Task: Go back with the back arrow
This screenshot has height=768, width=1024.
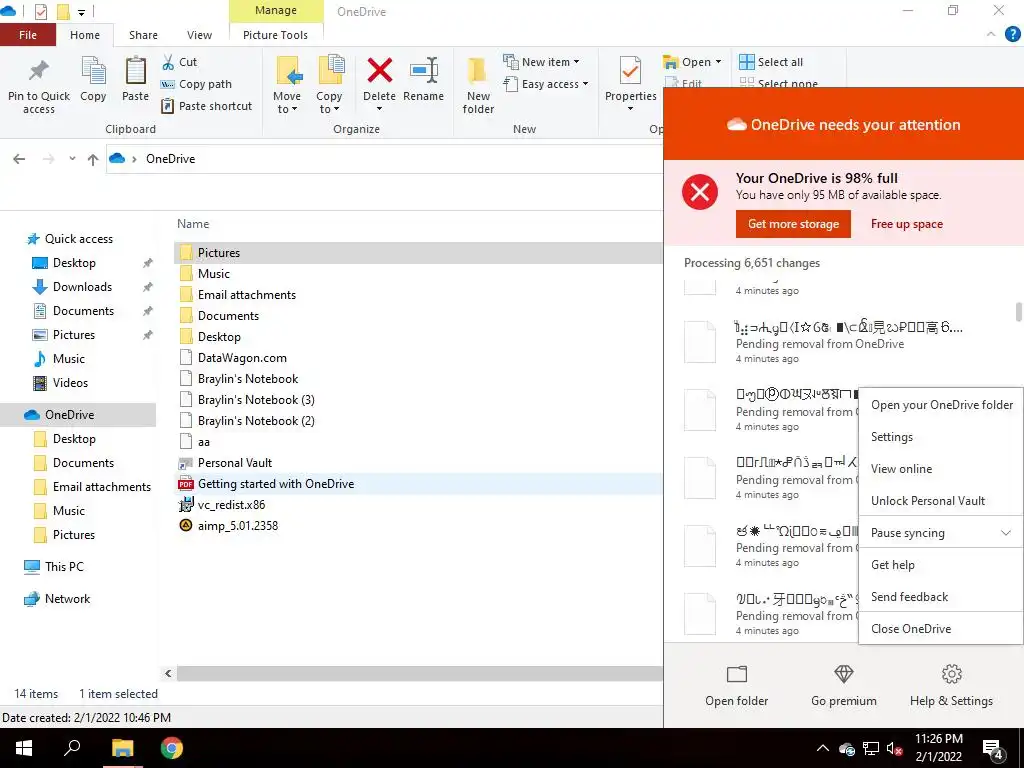Action: tap(19, 159)
